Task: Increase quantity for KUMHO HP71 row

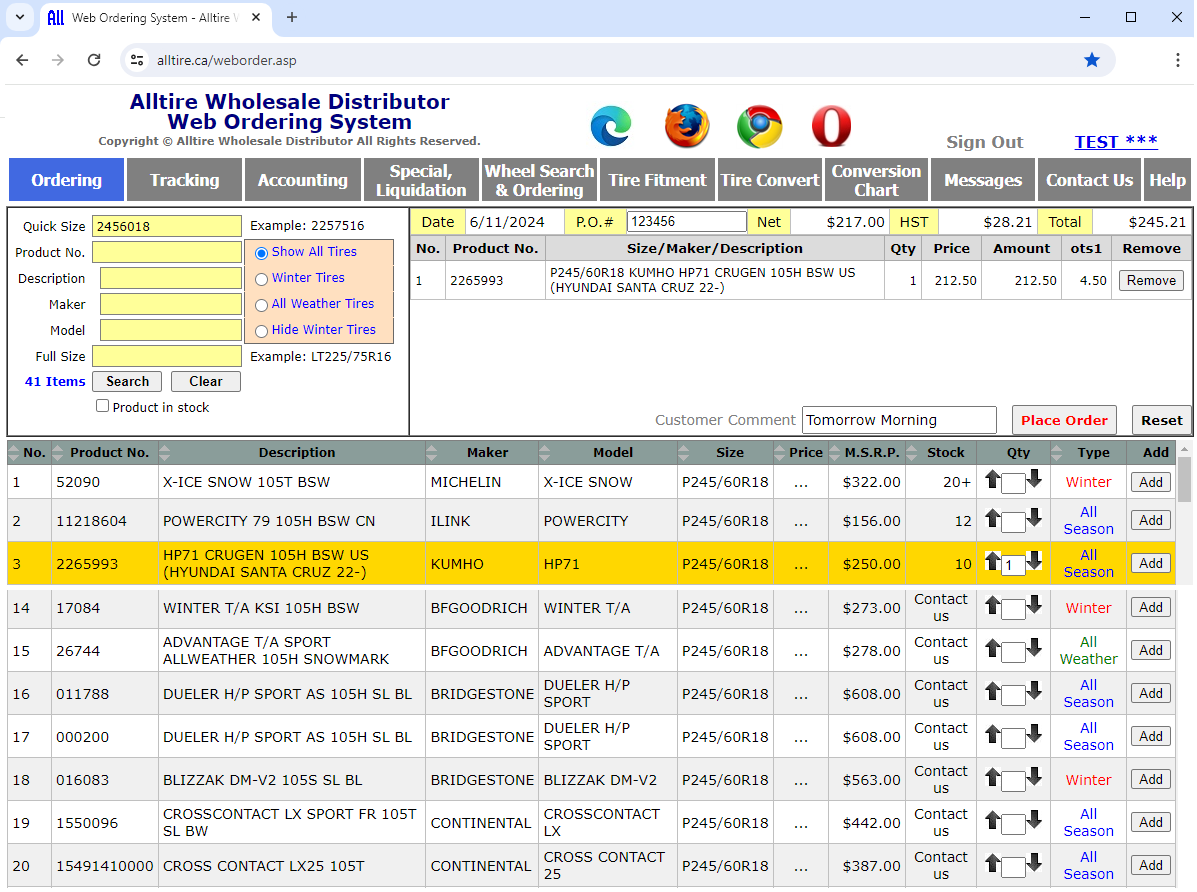Action: click(x=992, y=561)
